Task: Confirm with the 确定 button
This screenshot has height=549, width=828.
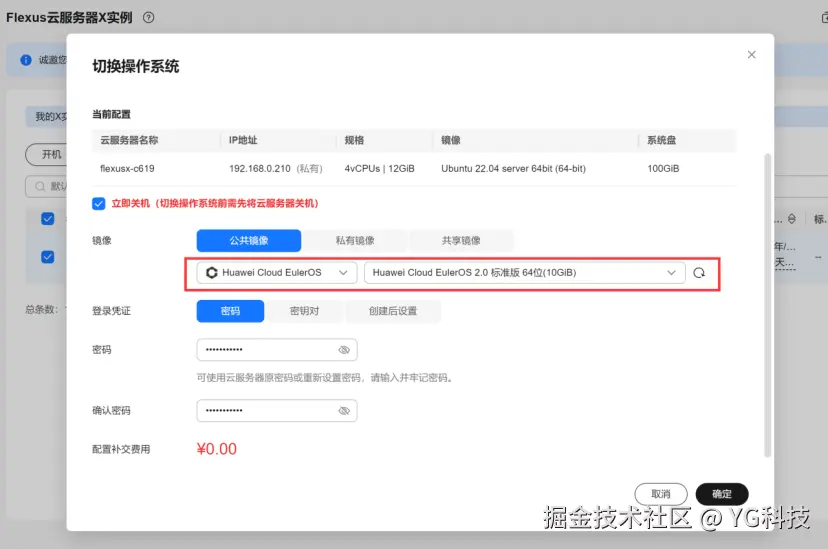Action: pos(722,494)
